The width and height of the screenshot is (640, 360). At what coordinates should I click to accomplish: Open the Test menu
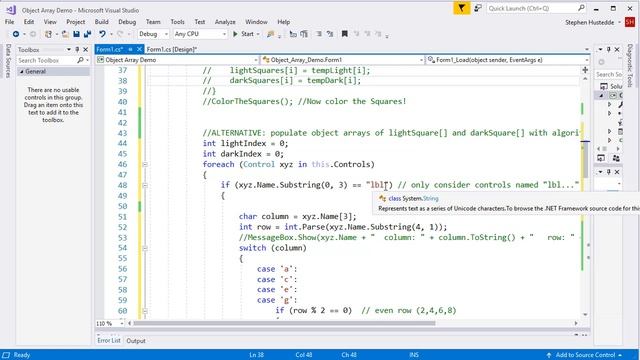coord(200,22)
